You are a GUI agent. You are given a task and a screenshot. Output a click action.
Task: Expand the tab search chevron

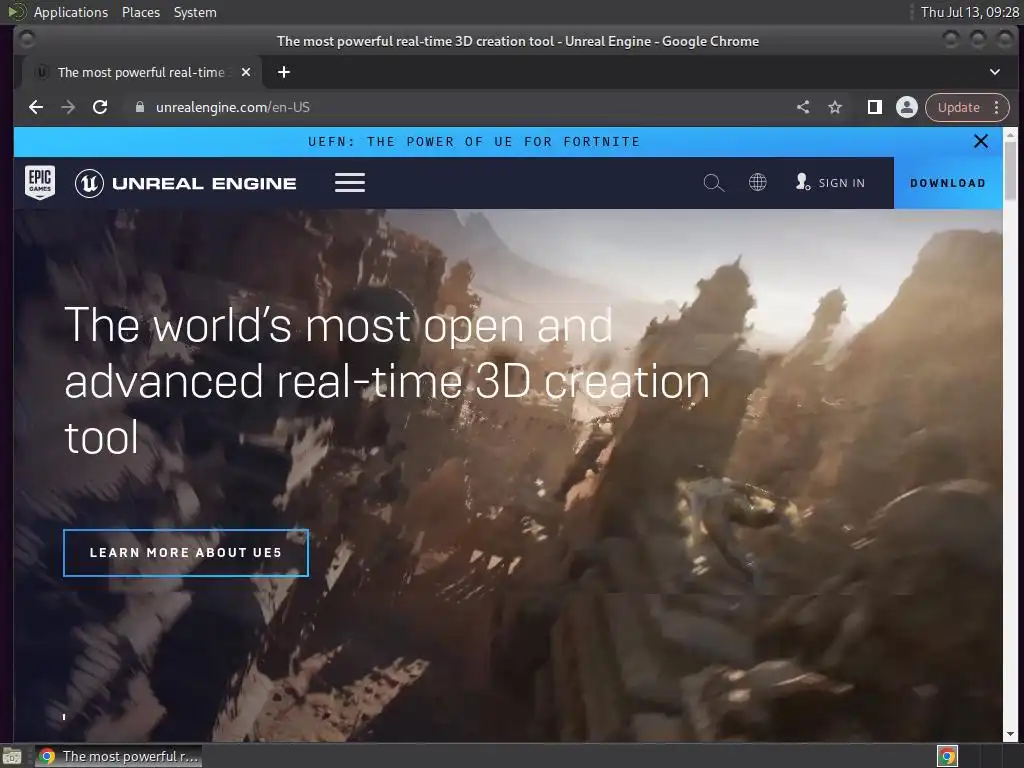(x=995, y=72)
